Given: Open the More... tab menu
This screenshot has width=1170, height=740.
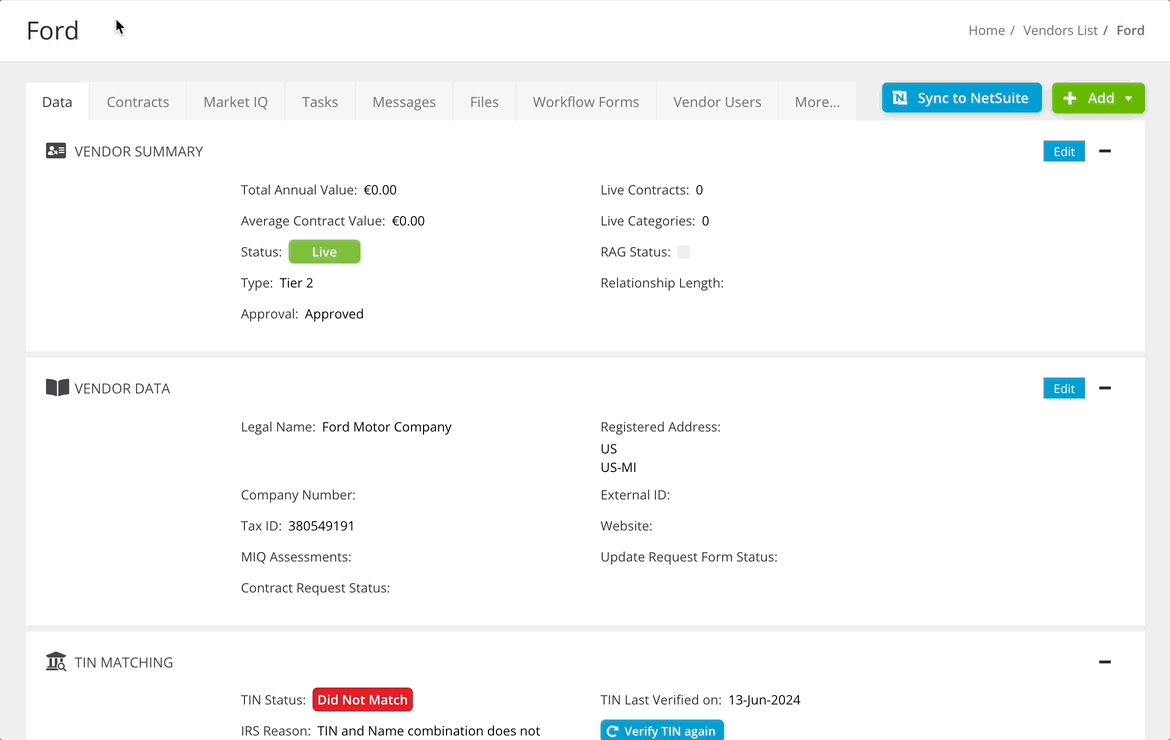Looking at the screenshot, I should coord(817,101).
